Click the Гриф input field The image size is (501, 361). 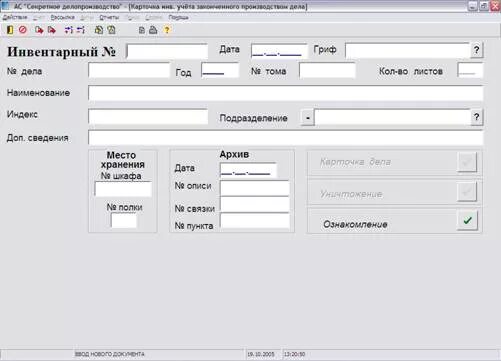pos(407,50)
